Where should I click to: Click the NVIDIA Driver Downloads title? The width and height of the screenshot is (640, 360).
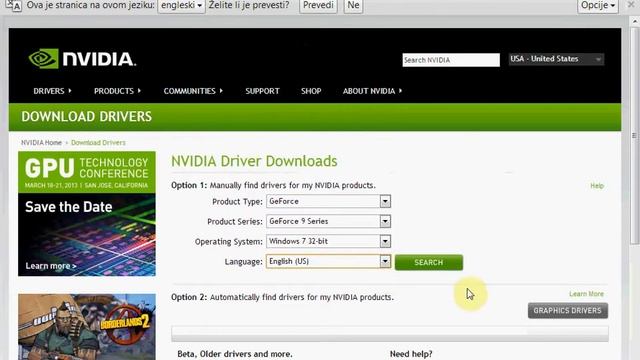point(254,161)
